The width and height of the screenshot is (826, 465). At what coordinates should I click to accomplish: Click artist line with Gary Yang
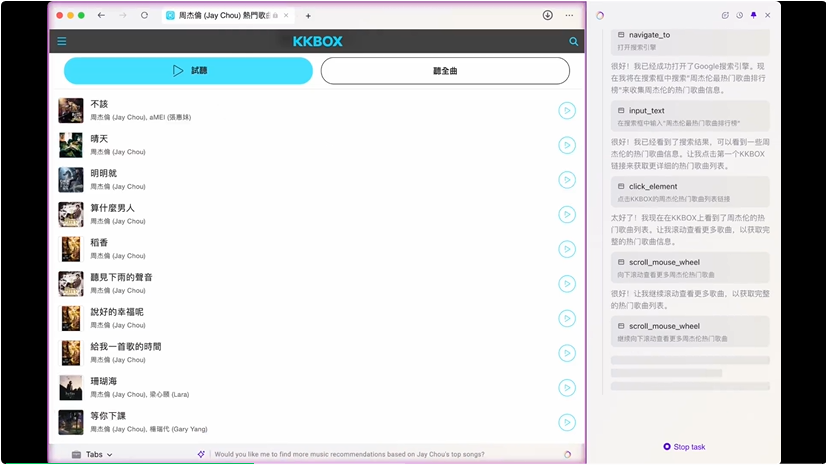click(149, 429)
